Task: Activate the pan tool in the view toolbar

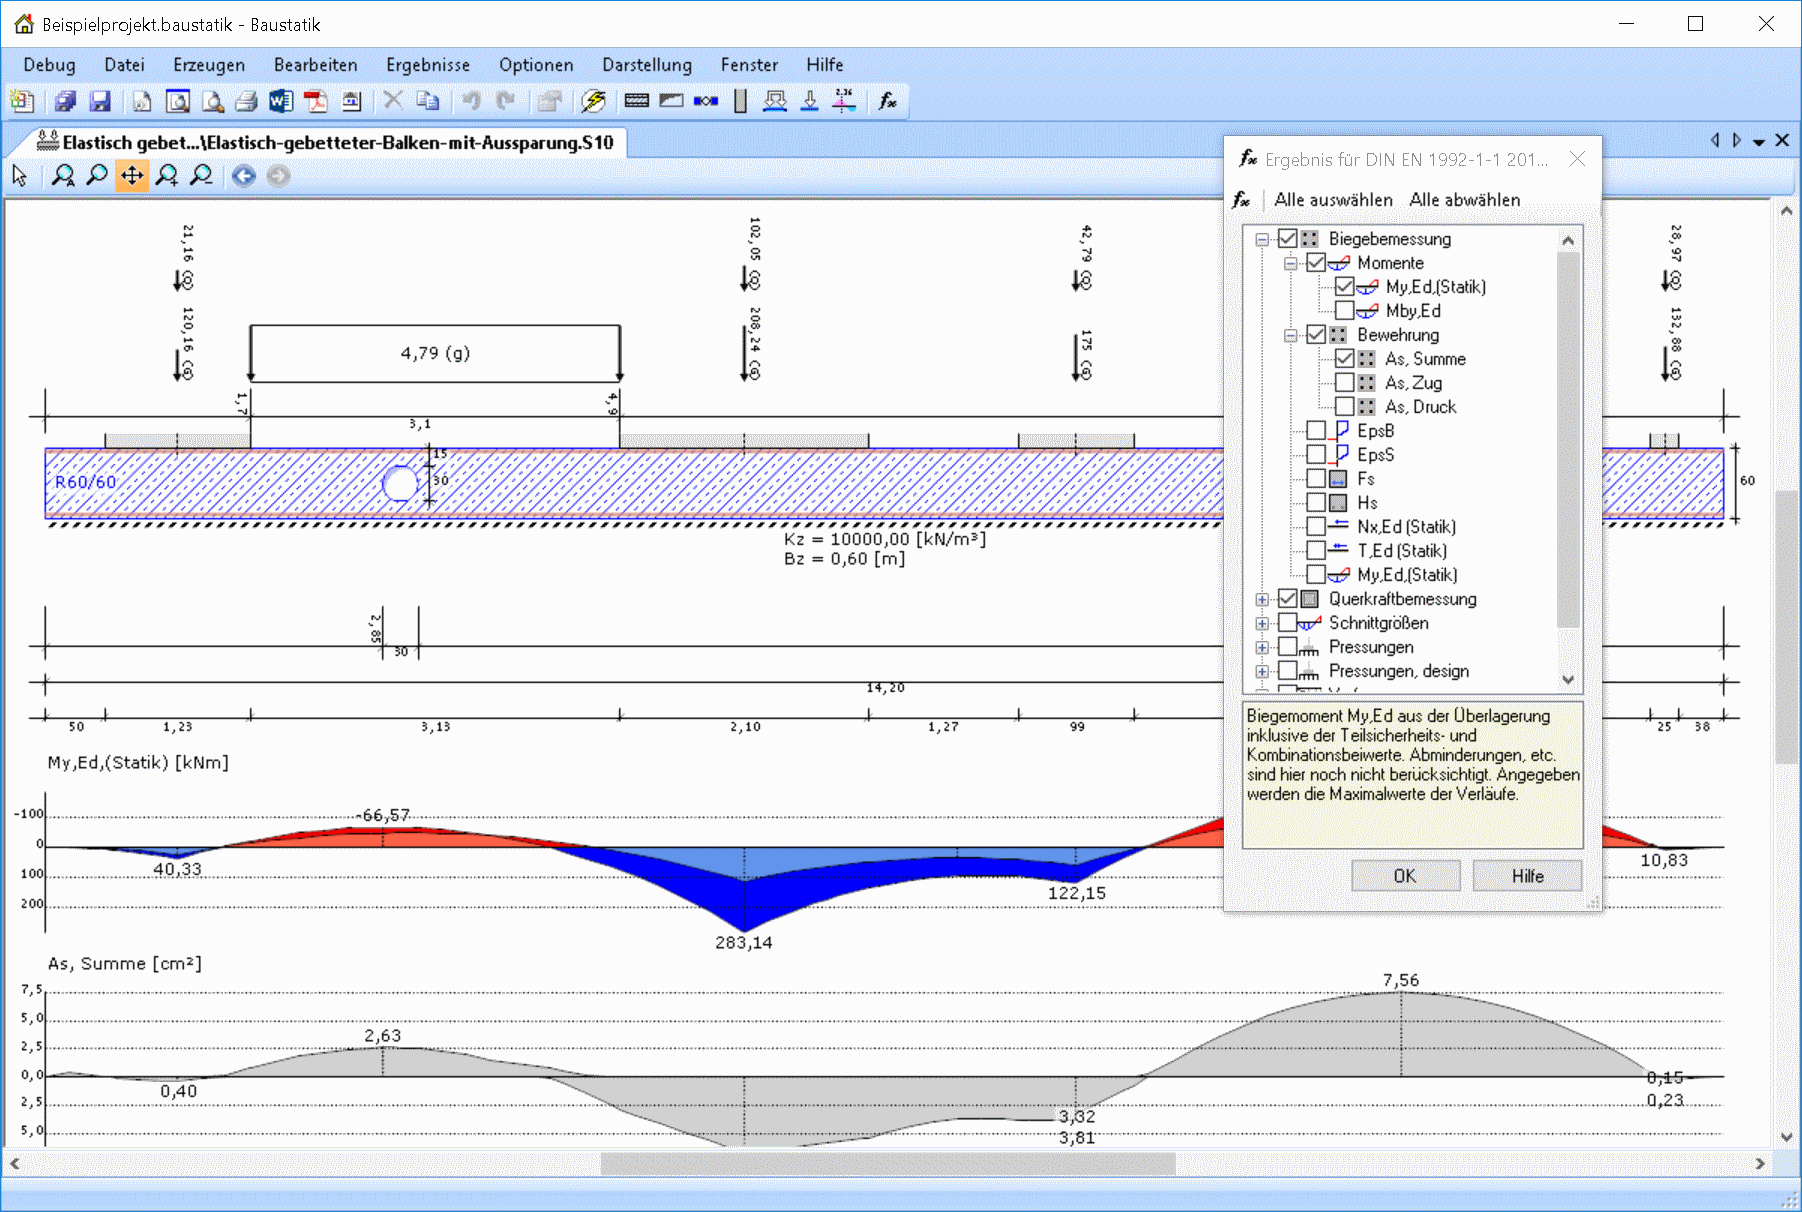Action: pyautogui.click(x=132, y=175)
